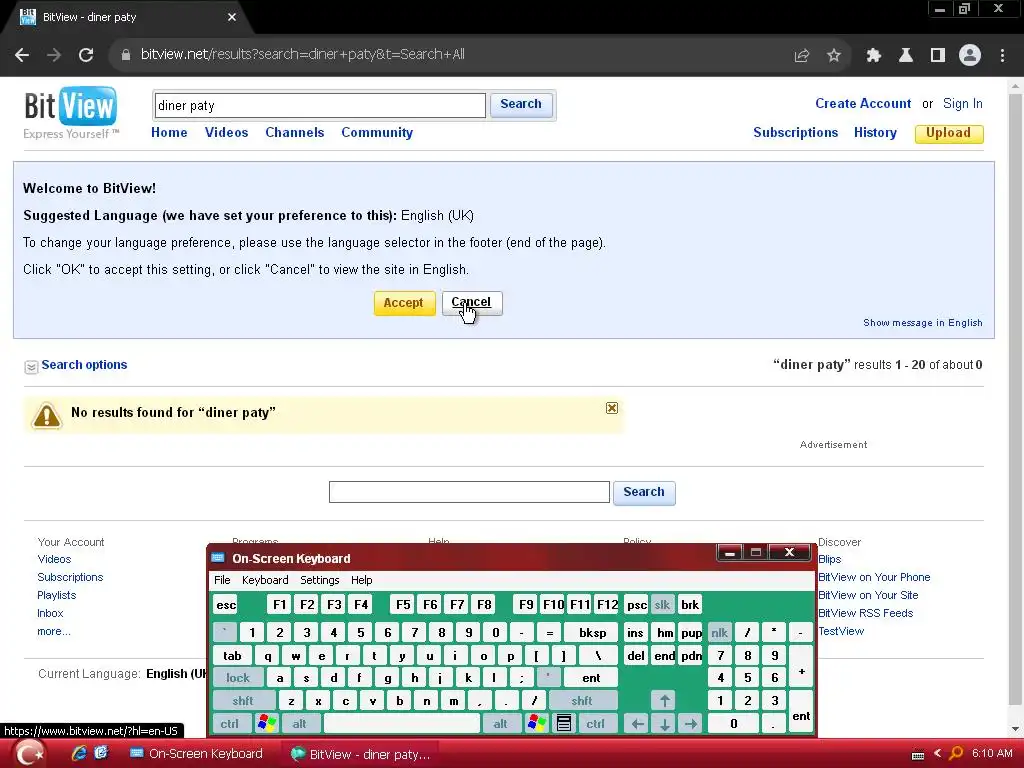The image size is (1024, 768).
Task: Click the down arrow key on keyboard
Action: 664,723
